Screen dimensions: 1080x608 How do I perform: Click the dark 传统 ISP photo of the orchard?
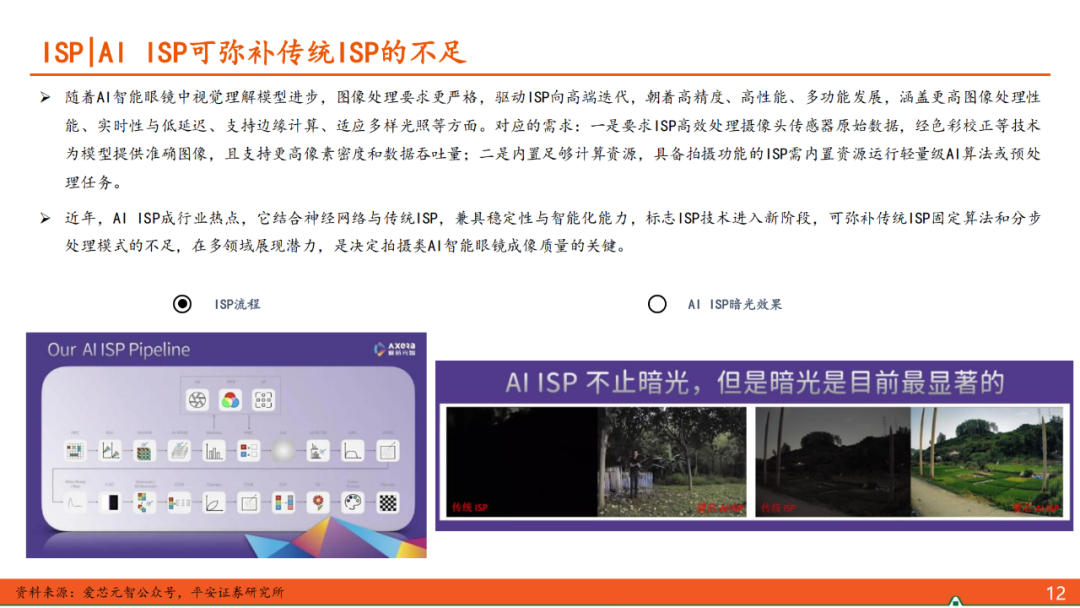521,461
